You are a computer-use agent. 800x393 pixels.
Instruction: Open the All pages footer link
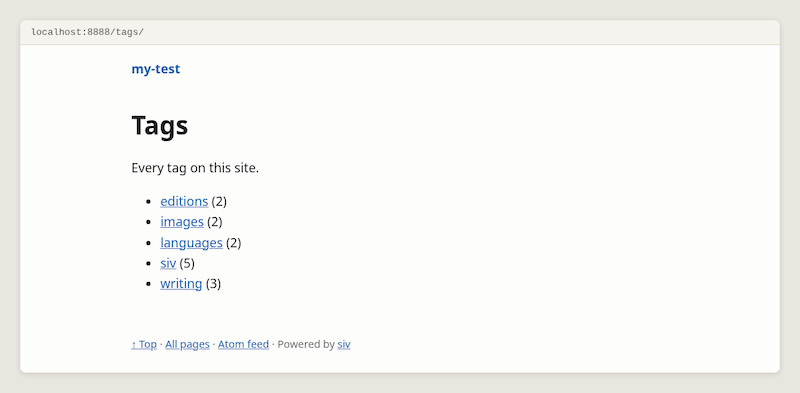pyautogui.click(x=187, y=345)
